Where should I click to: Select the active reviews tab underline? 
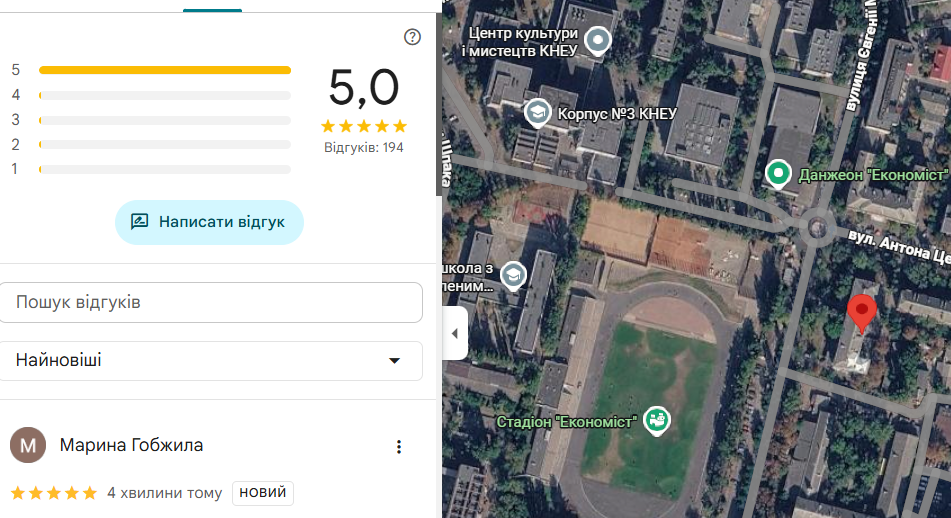click(x=212, y=10)
